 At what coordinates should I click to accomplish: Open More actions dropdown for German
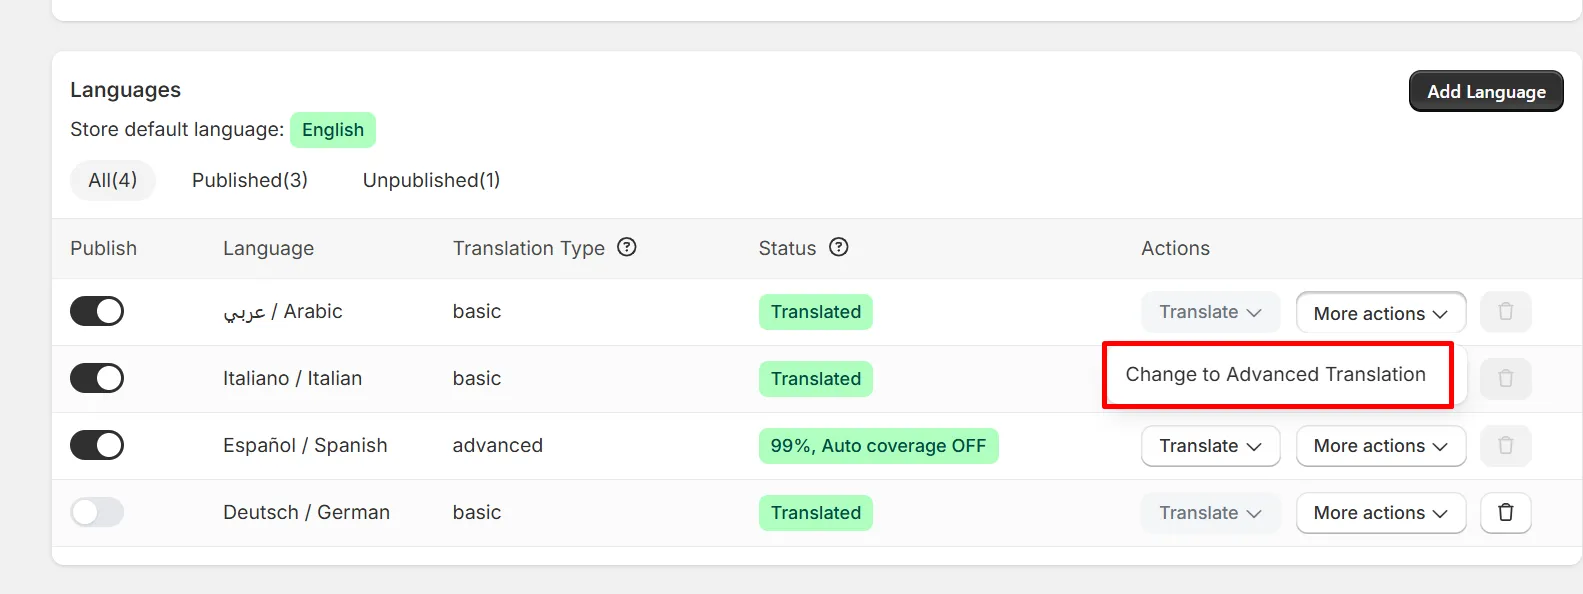pyautogui.click(x=1380, y=513)
